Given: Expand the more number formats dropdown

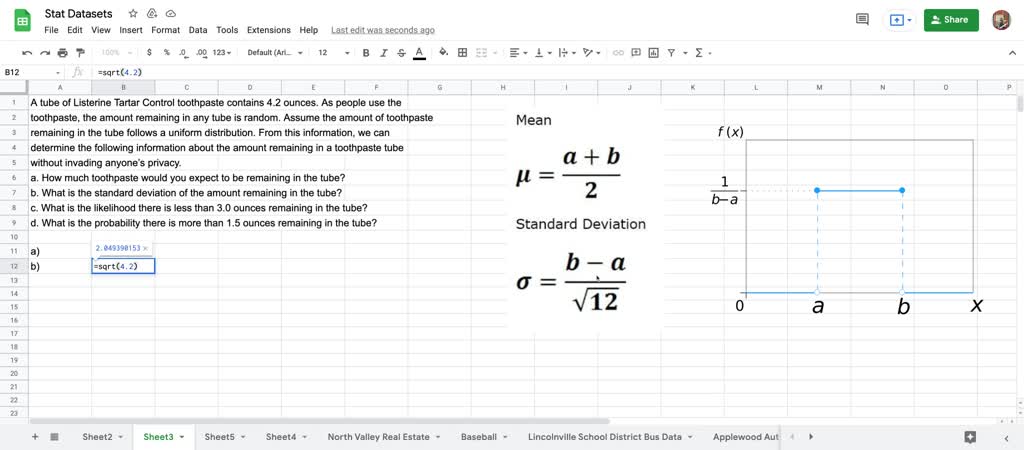Looking at the screenshot, I should click(223, 53).
